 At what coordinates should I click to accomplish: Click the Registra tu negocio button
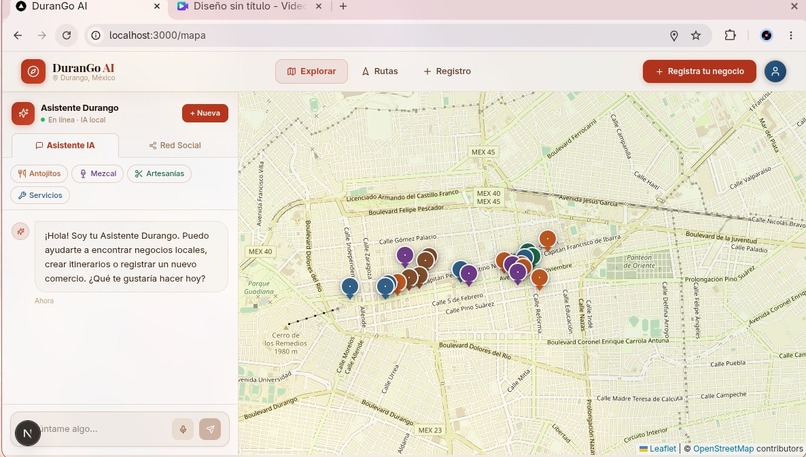699,71
